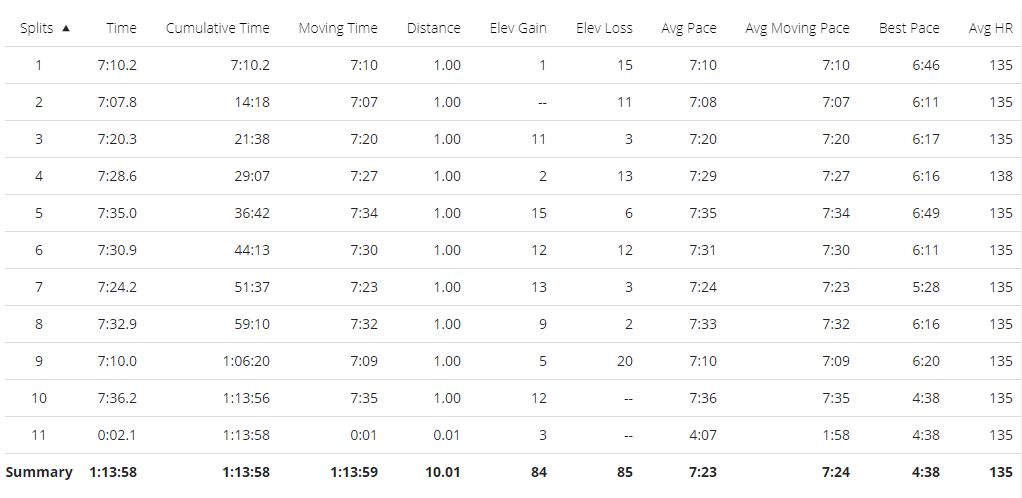This screenshot has height=498, width=1022.
Task: Click the Avg HR value 138
Action: tap(1000, 176)
